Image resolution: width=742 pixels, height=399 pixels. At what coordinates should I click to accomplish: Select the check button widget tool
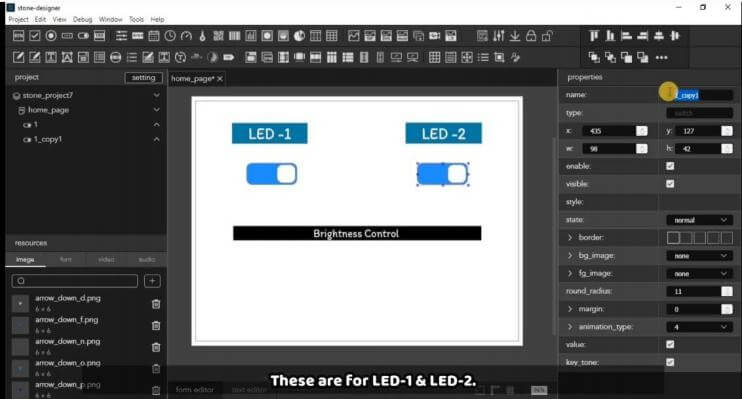pyautogui.click(x=35, y=36)
